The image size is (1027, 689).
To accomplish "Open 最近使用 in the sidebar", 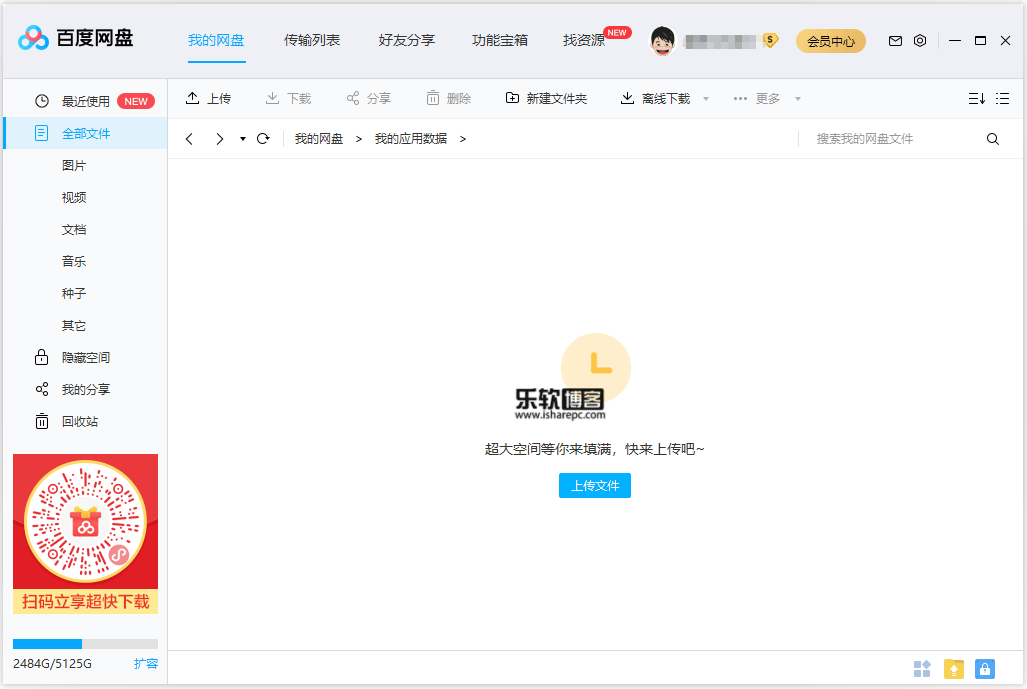I will (85, 102).
